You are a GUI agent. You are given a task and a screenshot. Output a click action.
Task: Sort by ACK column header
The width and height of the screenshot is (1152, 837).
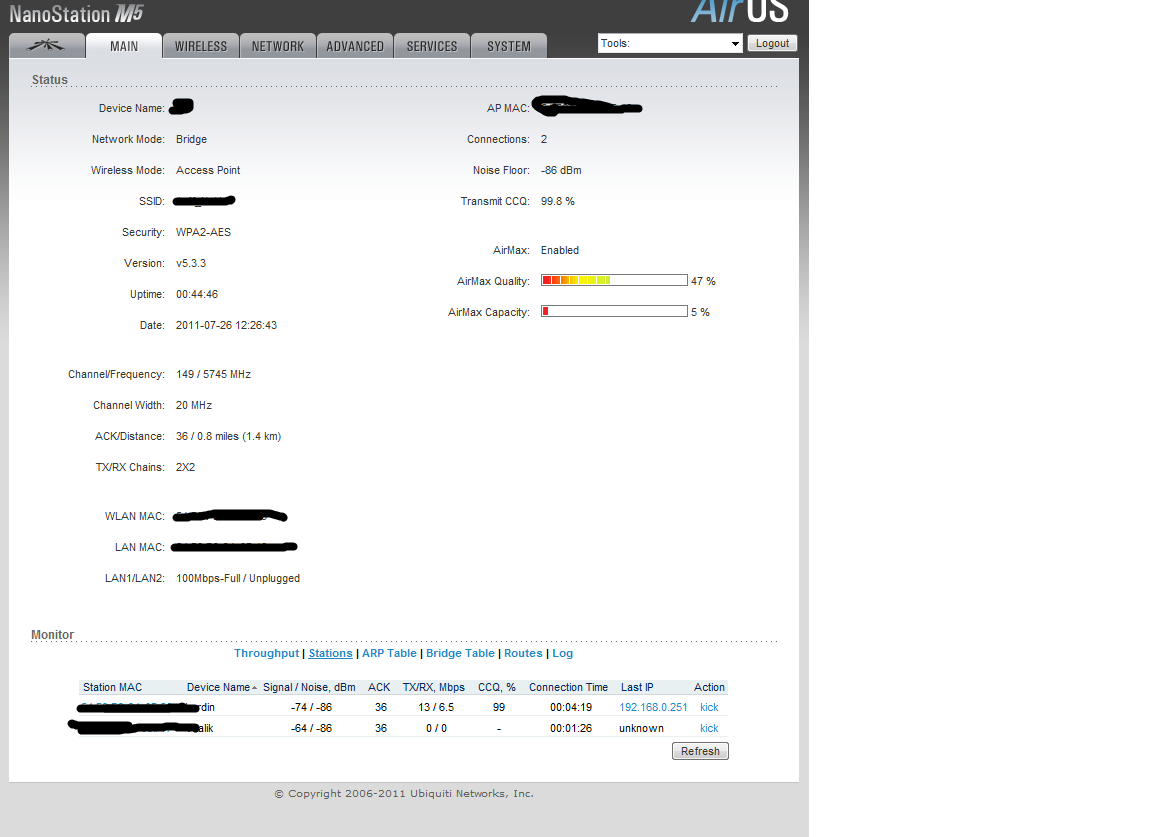coord(379,687)
